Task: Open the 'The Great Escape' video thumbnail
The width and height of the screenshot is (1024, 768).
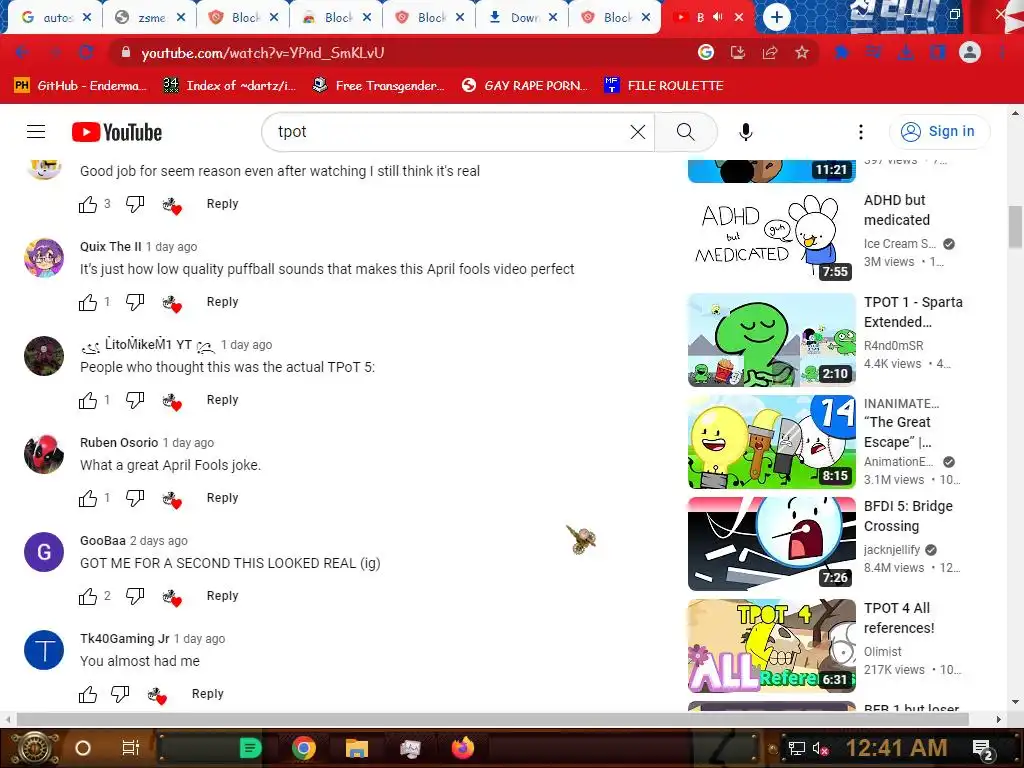Action: point(771,441)
